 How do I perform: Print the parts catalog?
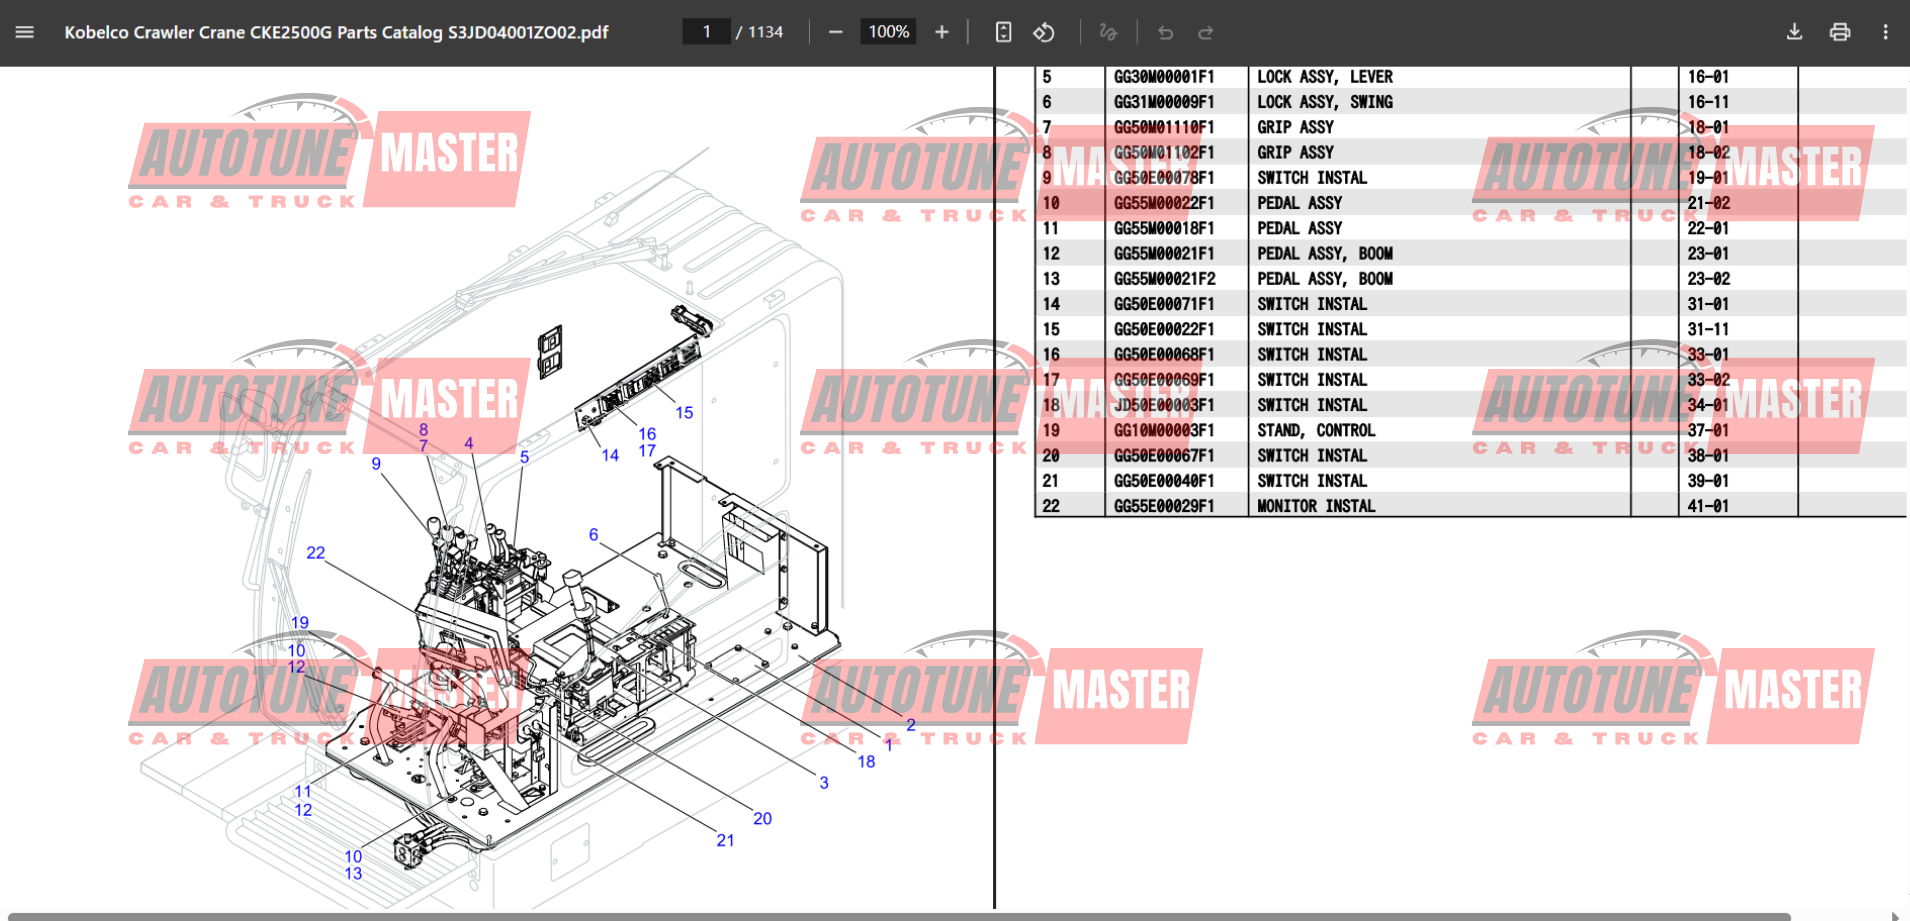(1839, 32)
